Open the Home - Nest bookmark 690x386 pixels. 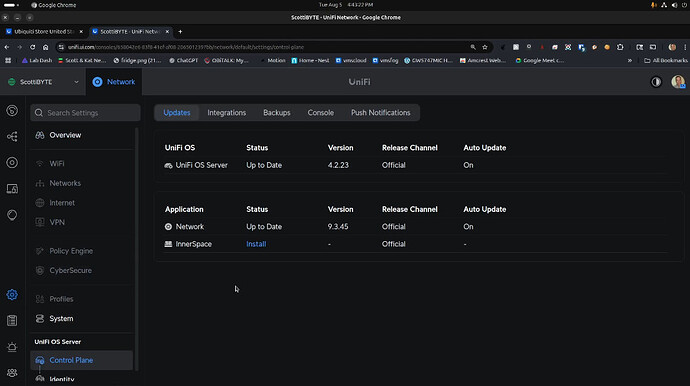[310, 60]
